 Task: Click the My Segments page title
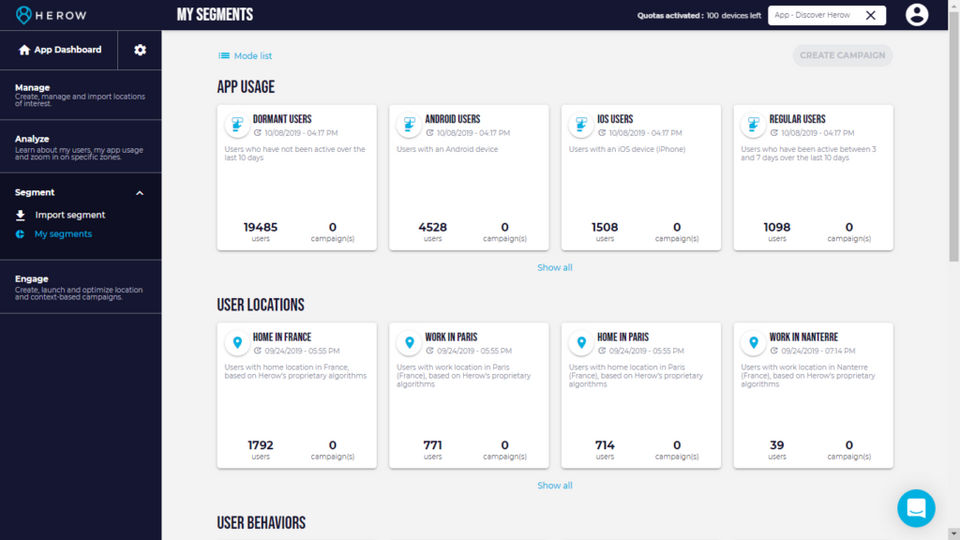coord(215,15)
